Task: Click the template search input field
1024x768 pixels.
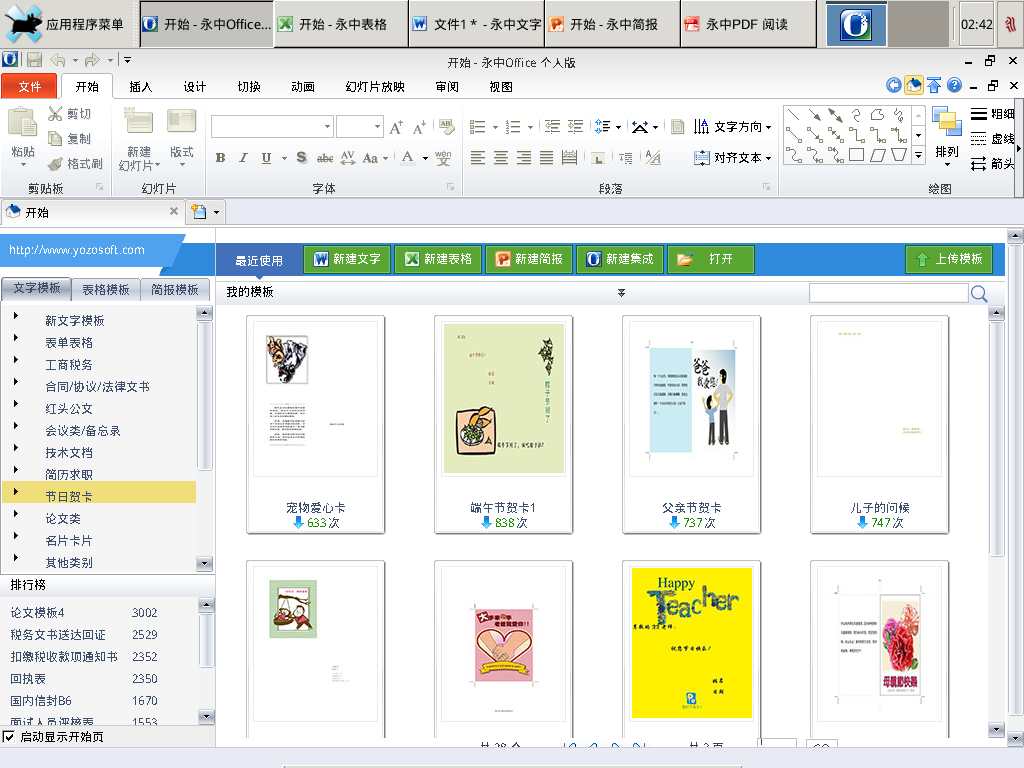Action: (888, 293)
